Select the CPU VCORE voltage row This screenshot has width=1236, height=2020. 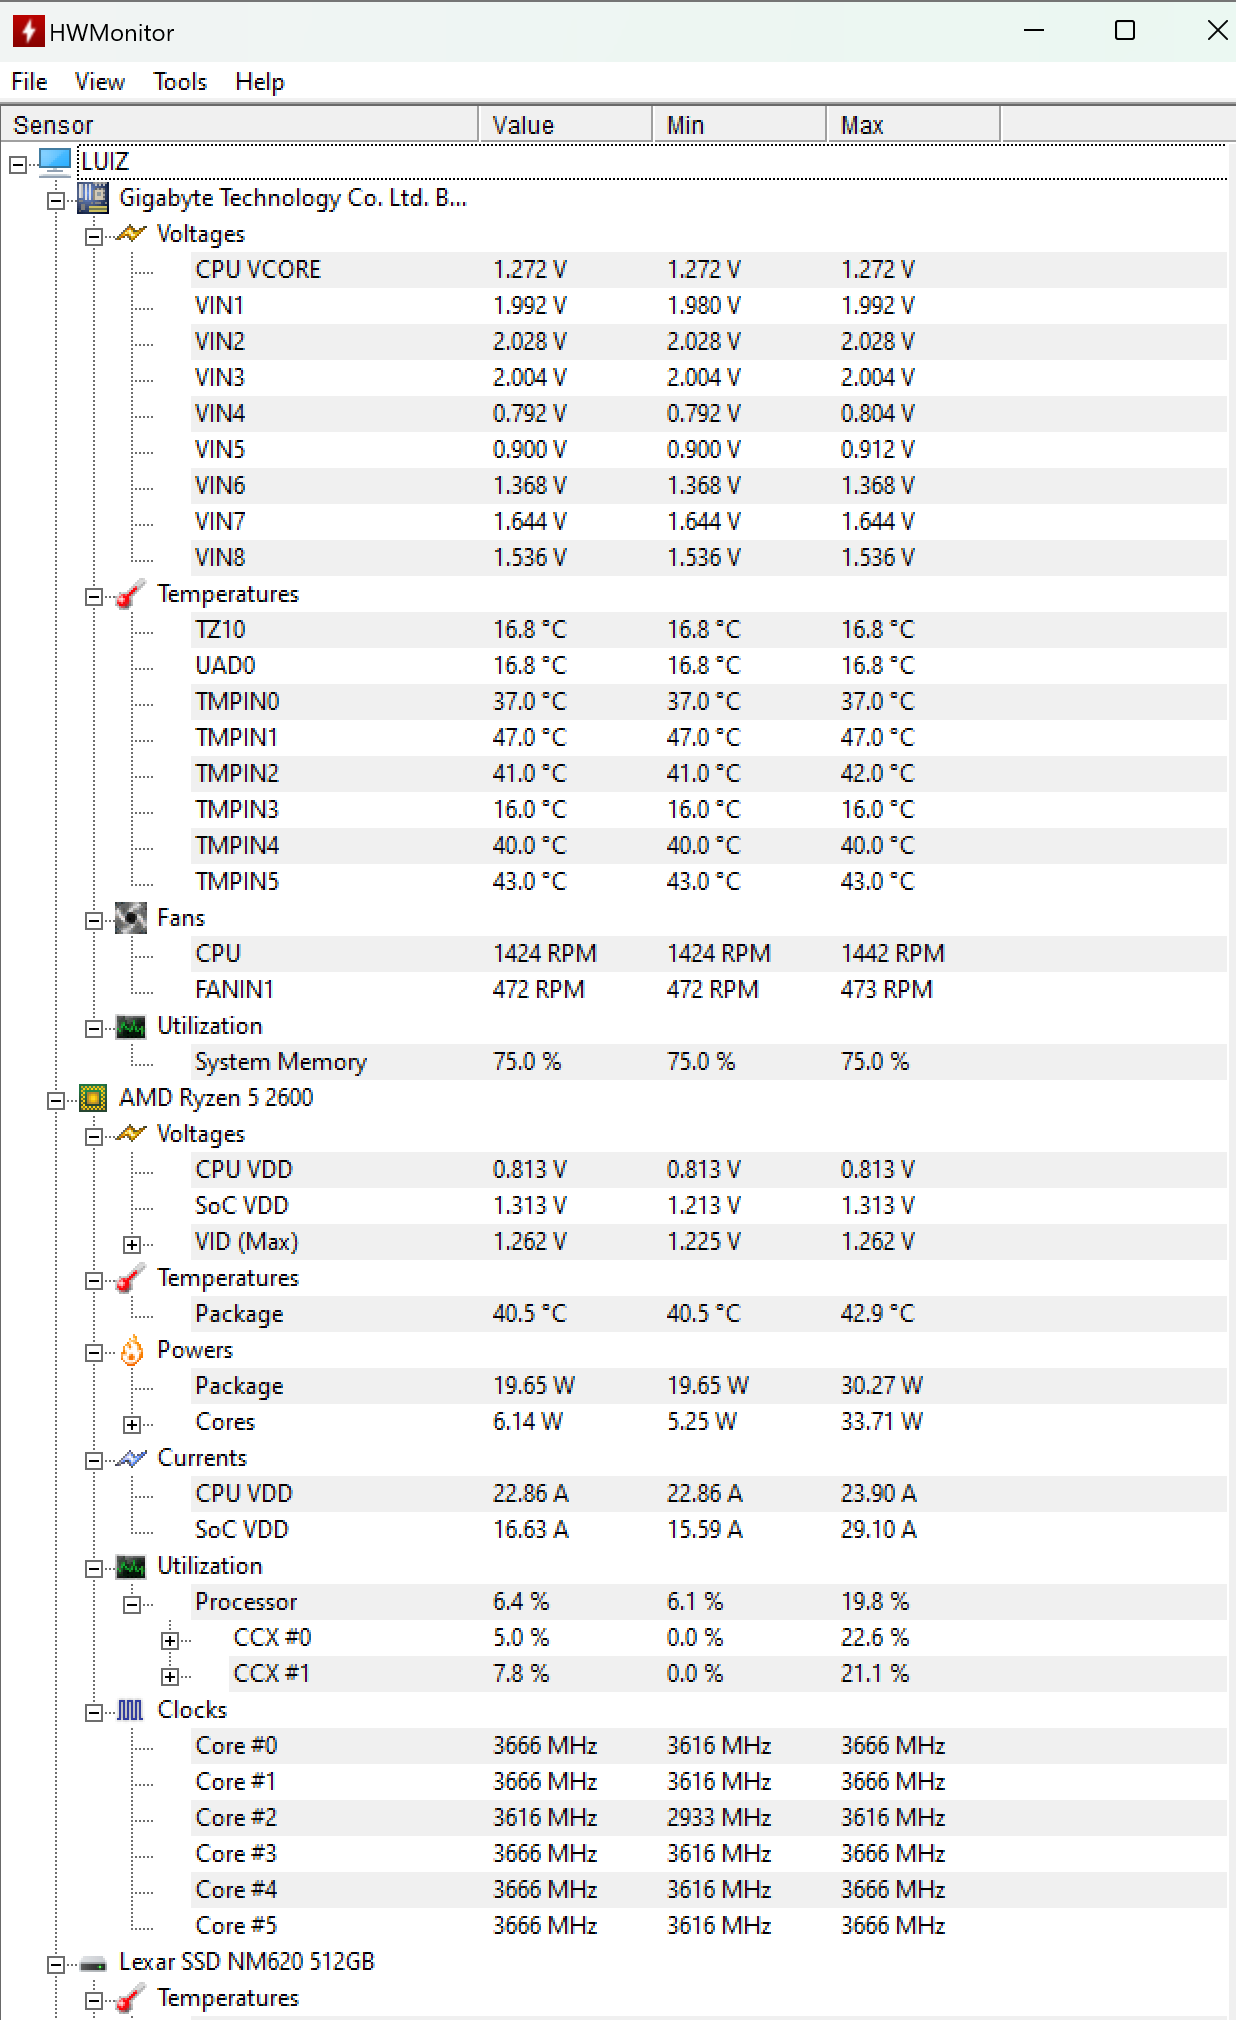pyautogui.click(x=709, y=270)
